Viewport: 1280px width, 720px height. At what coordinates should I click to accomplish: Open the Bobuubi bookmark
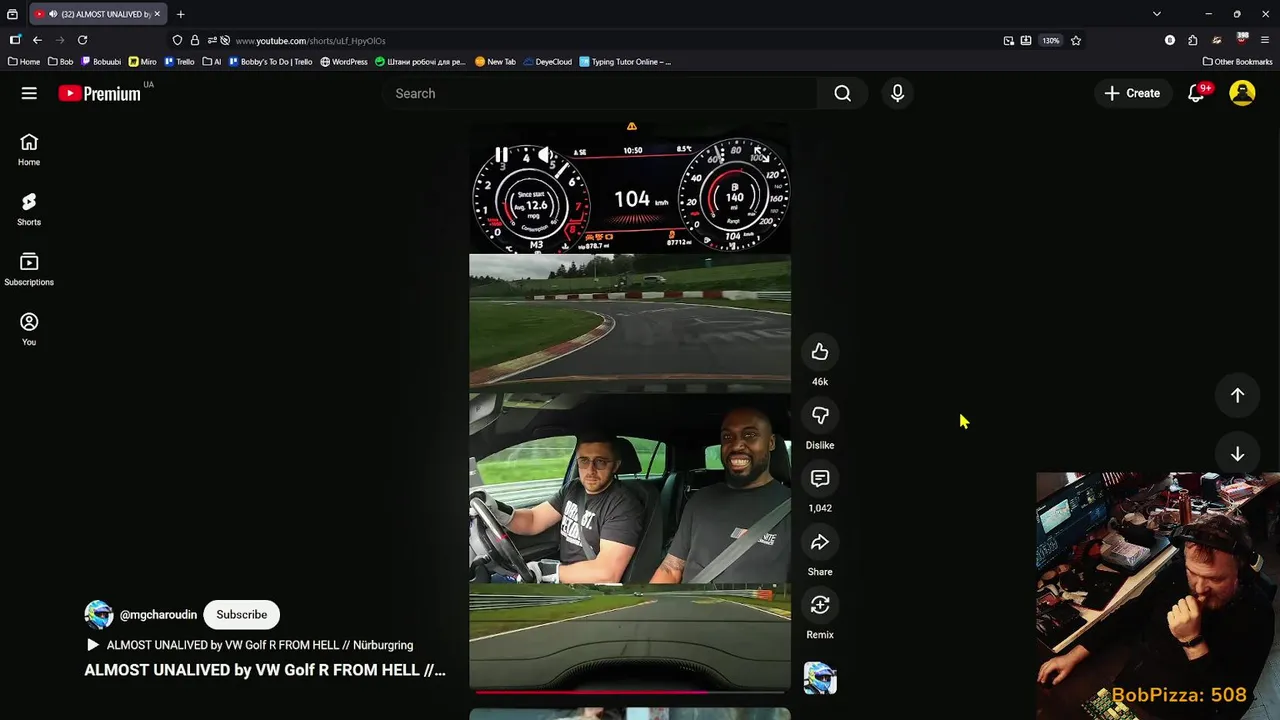coord(101,62)
